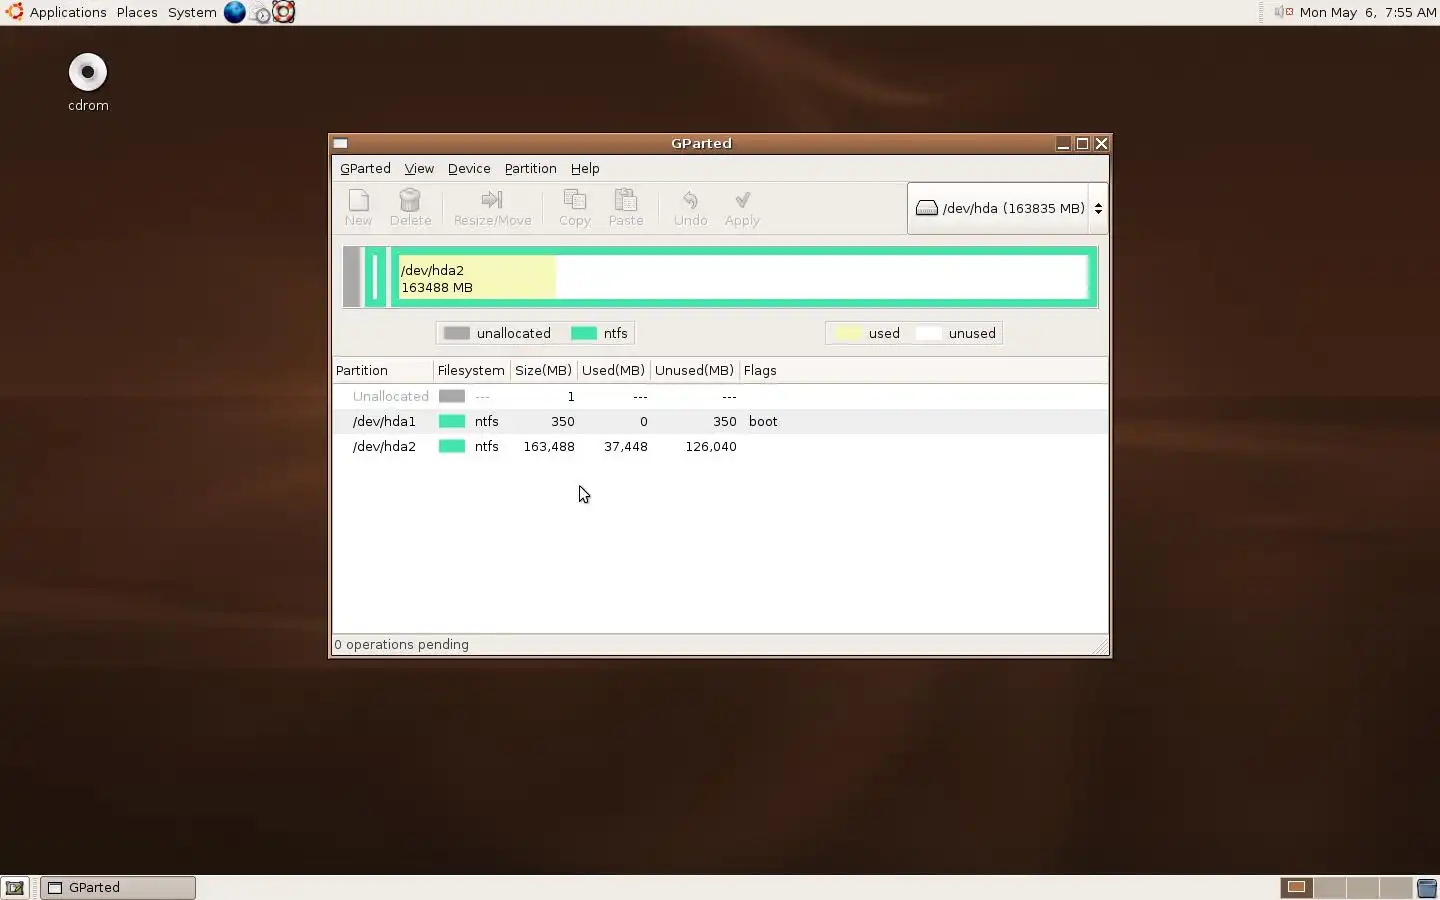Click the Paste toolbar icon

coord(626,208)
